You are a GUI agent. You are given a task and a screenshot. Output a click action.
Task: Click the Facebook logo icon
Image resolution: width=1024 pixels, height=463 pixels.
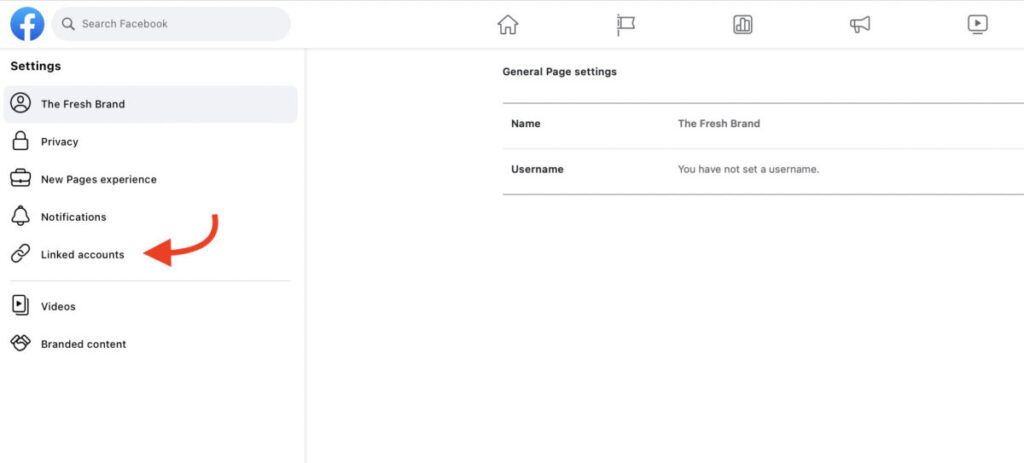[x=27, y=24]
